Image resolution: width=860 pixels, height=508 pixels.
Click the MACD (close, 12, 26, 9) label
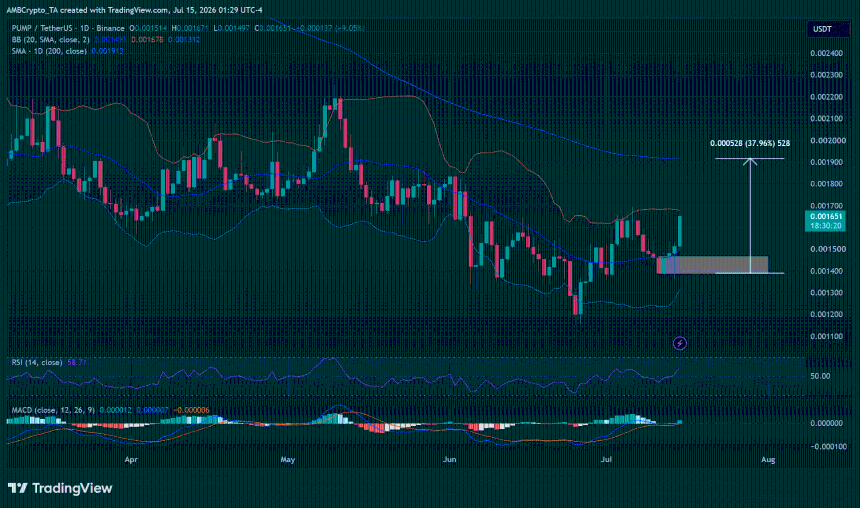click(x=53, y=410)
